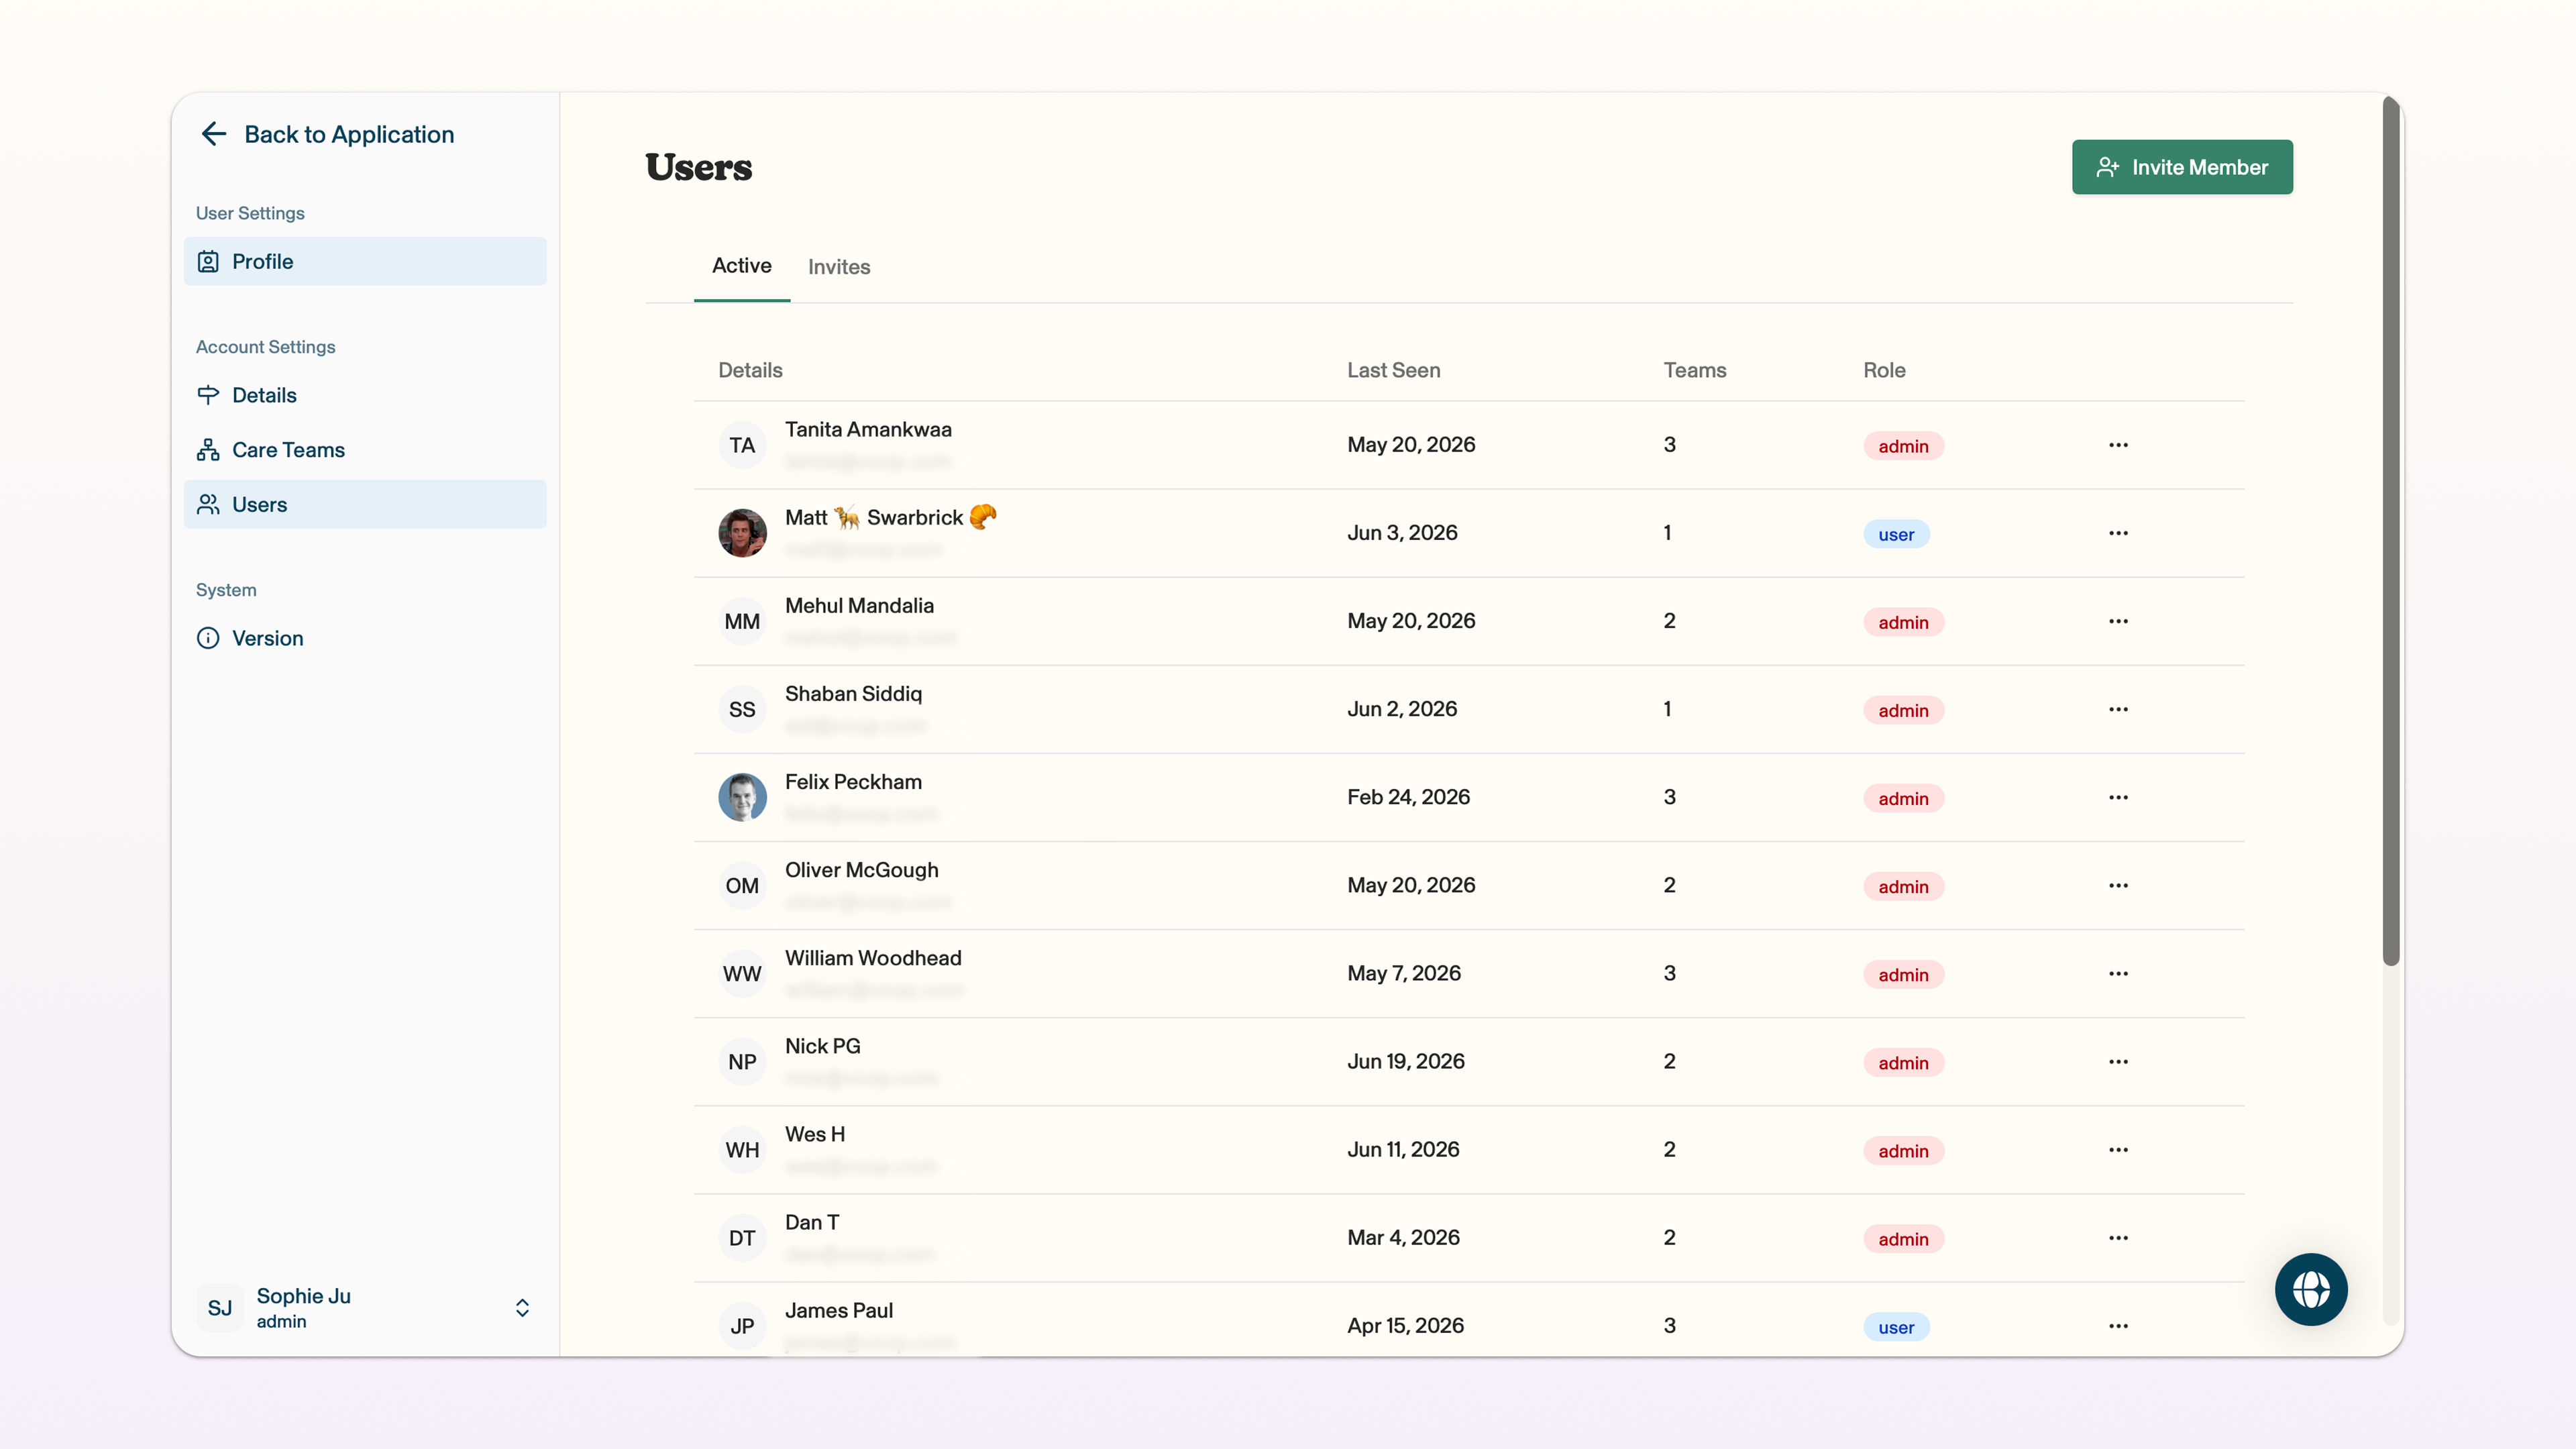Open actions menu for Nick PG

pos(2118,1061)
